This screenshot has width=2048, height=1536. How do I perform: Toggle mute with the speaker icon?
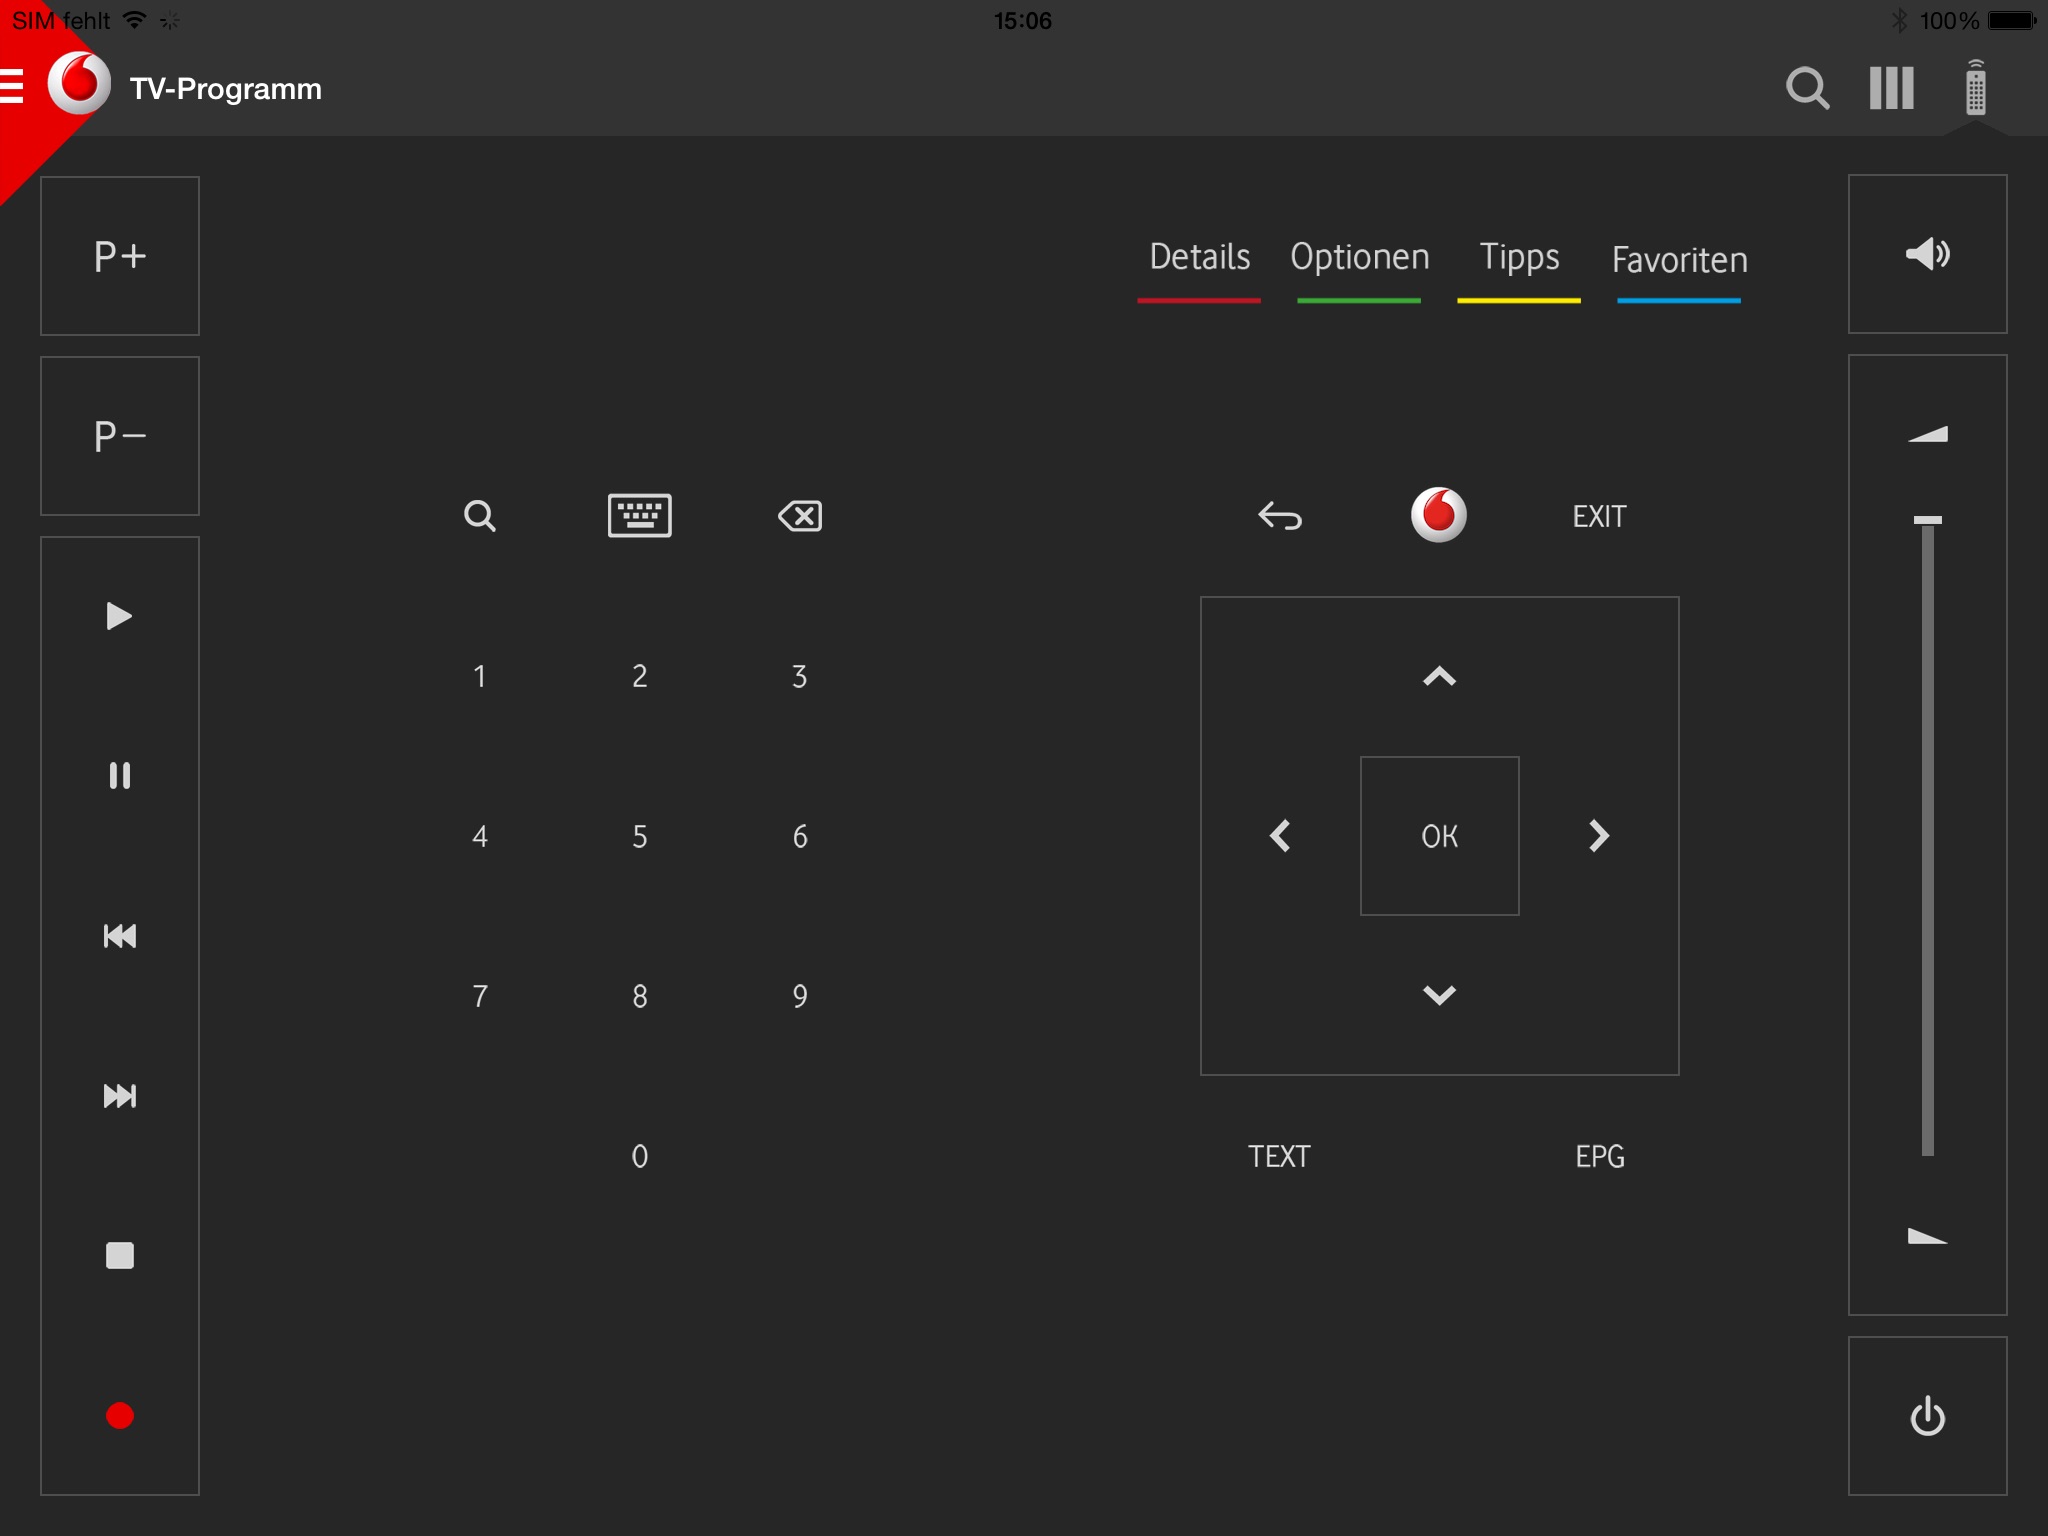(x=1928, y=254)
